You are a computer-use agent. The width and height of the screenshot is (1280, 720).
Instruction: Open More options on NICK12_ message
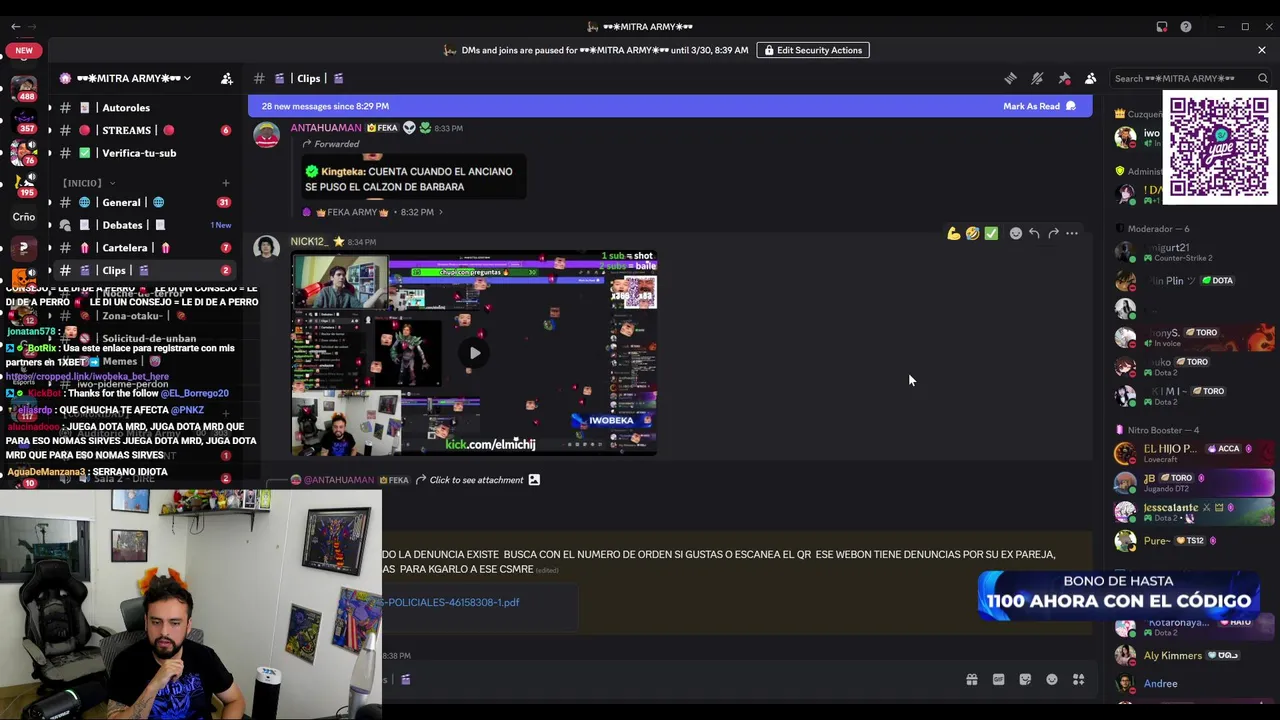[x=1072, y=233]
